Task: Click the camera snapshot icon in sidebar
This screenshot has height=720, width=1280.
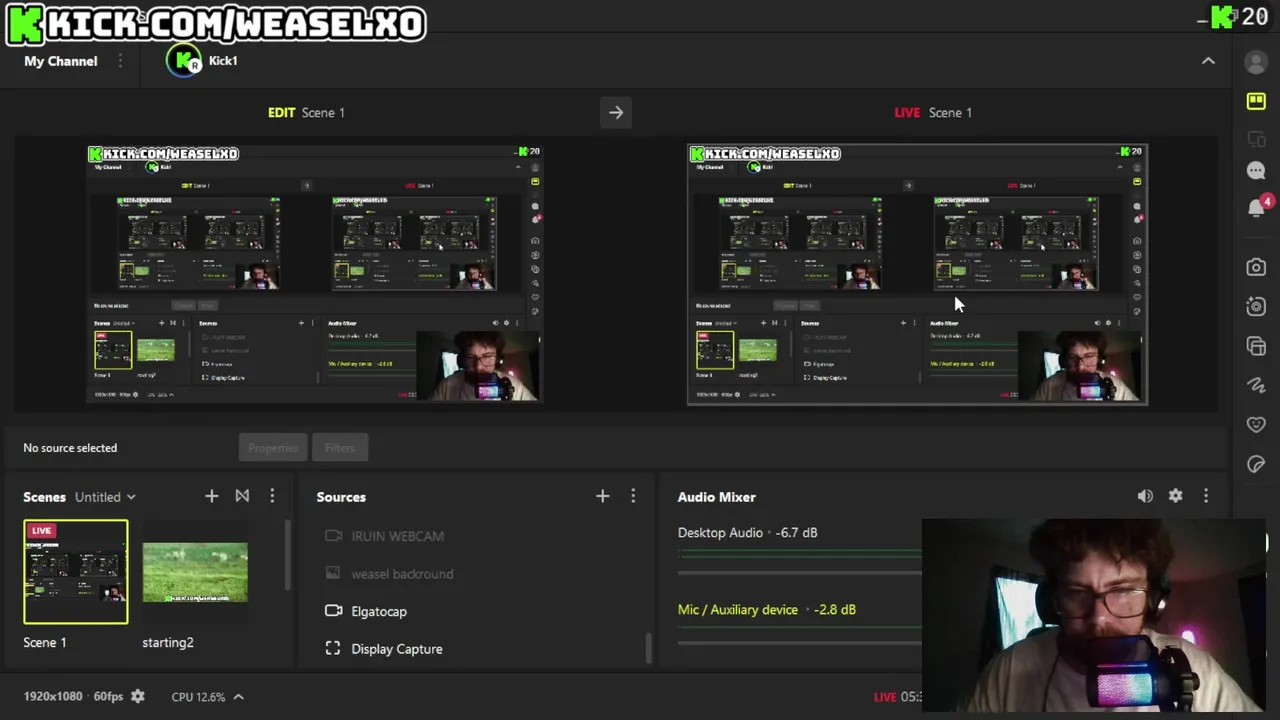Action: pyautogui.click(x=1256, y=267)
